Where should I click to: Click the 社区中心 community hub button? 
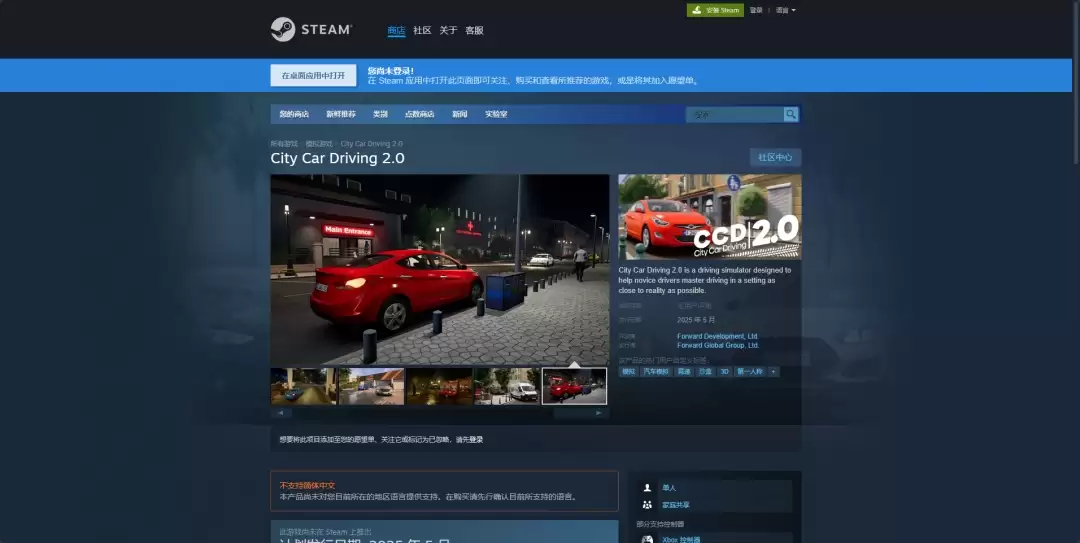click(x=776, y=158)
